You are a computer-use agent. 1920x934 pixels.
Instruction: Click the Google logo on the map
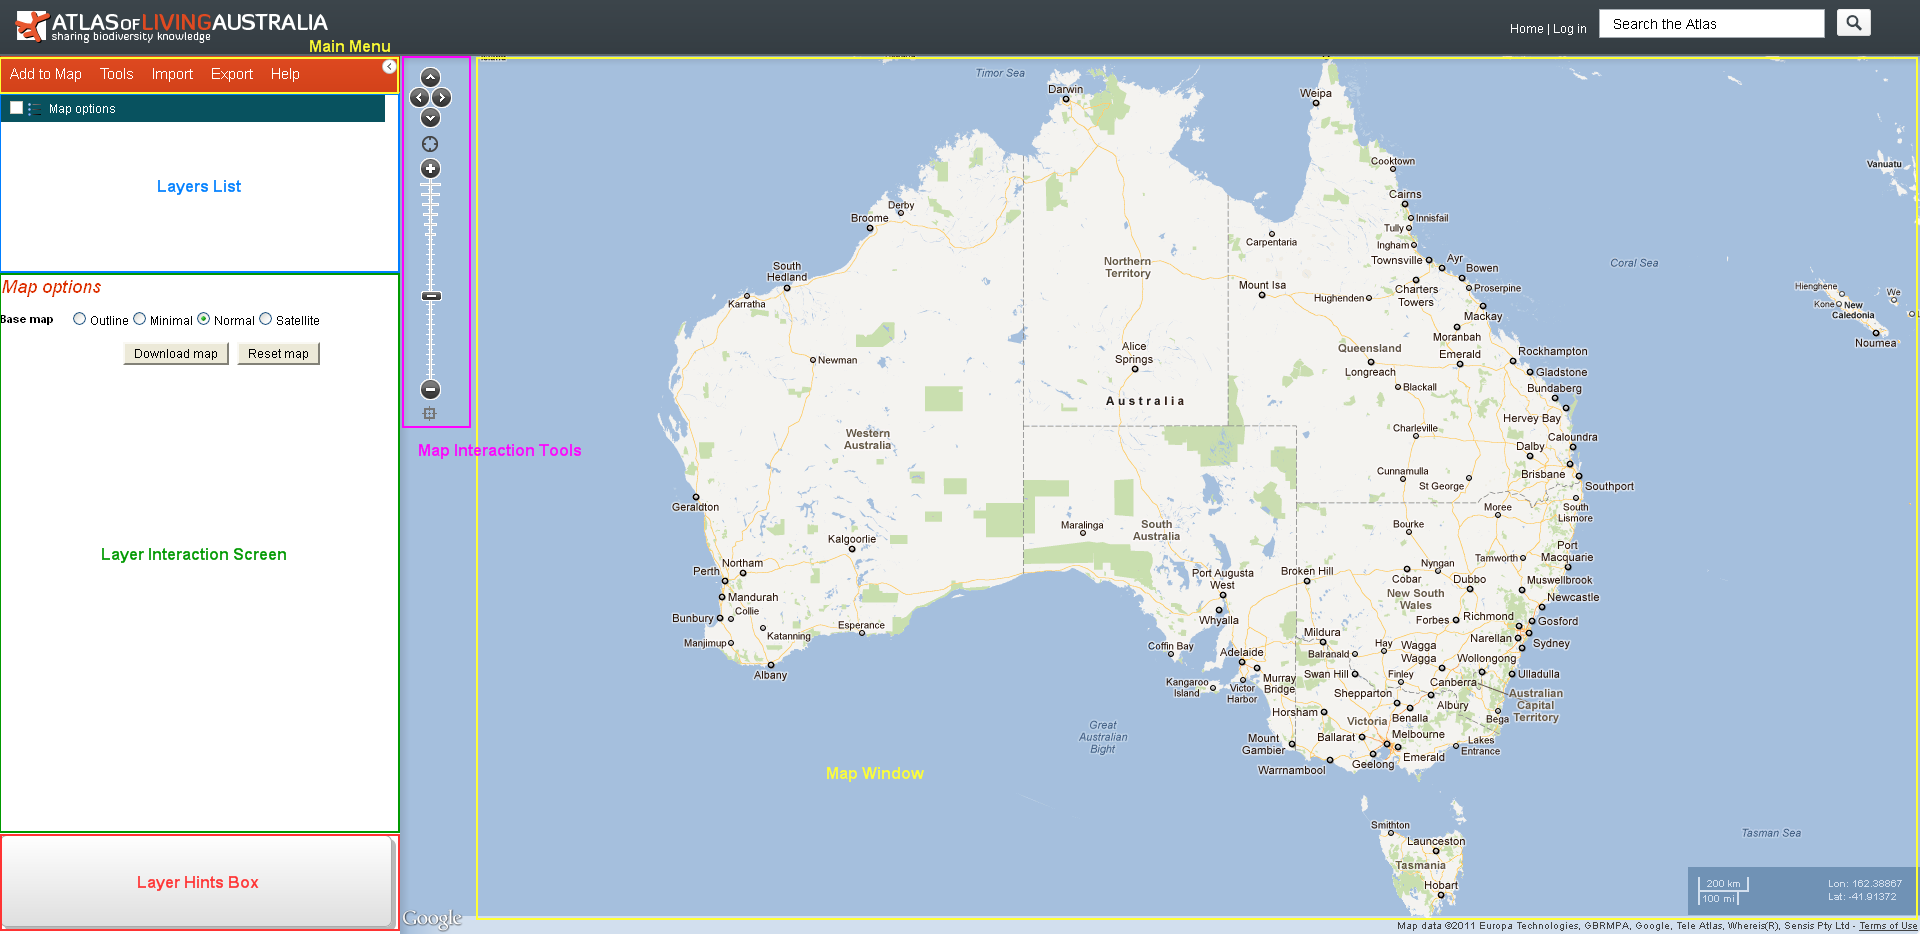pyautogui.click(x=432, y=919)
